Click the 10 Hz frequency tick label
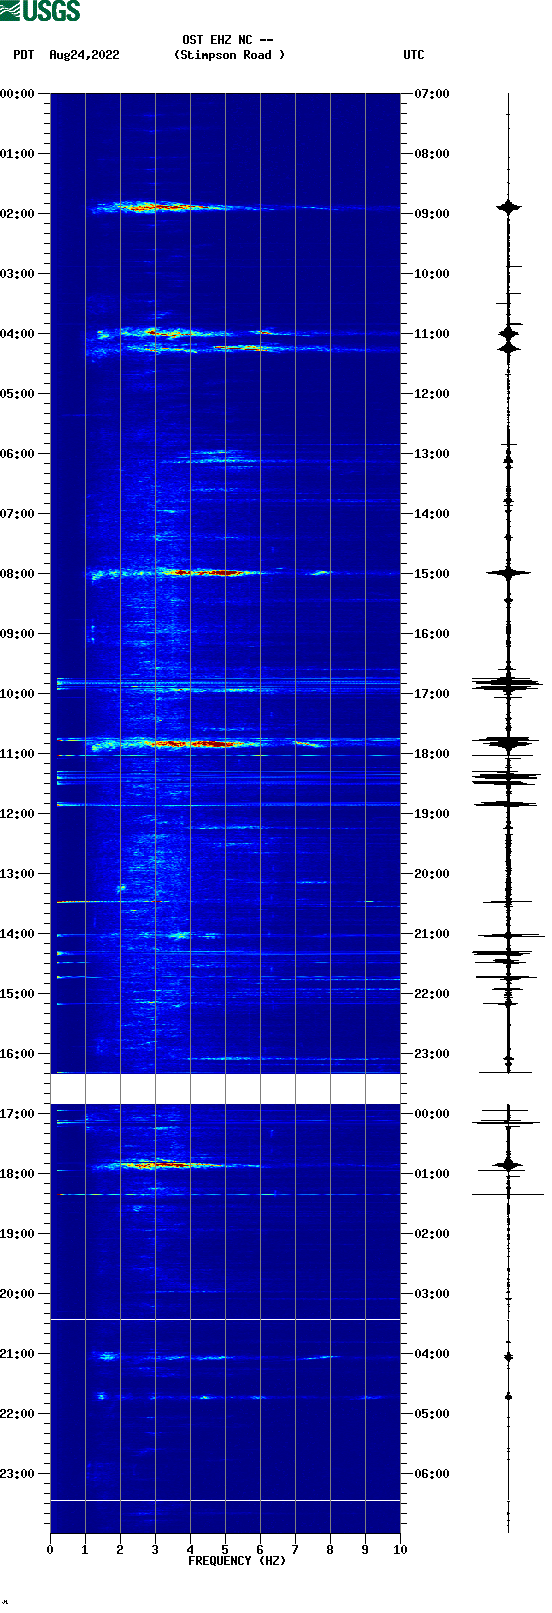 coord(400,1550)
